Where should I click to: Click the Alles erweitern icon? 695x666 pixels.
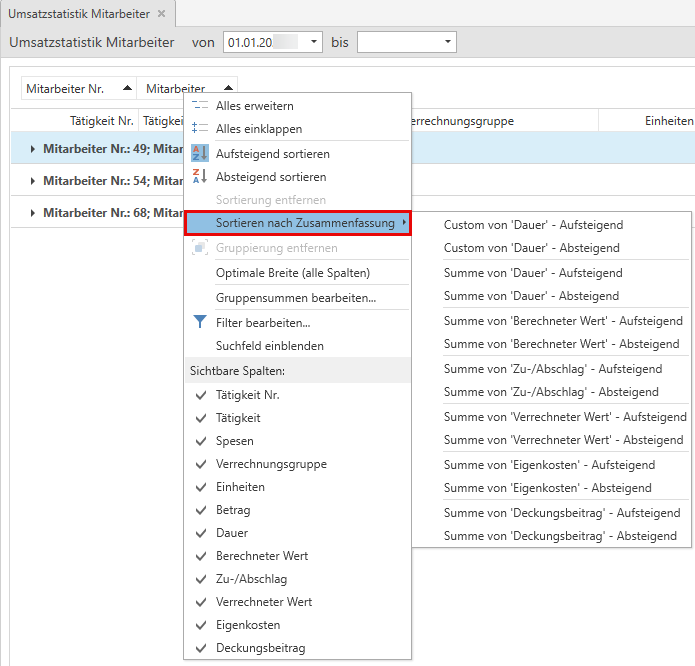(200, 105)
